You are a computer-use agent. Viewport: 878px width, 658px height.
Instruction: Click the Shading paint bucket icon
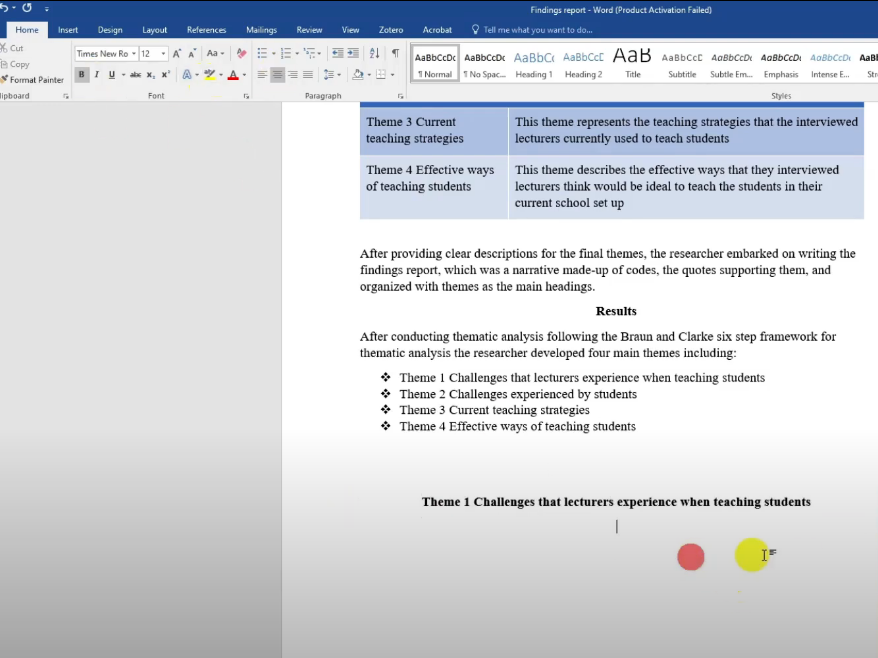(358, 74)
